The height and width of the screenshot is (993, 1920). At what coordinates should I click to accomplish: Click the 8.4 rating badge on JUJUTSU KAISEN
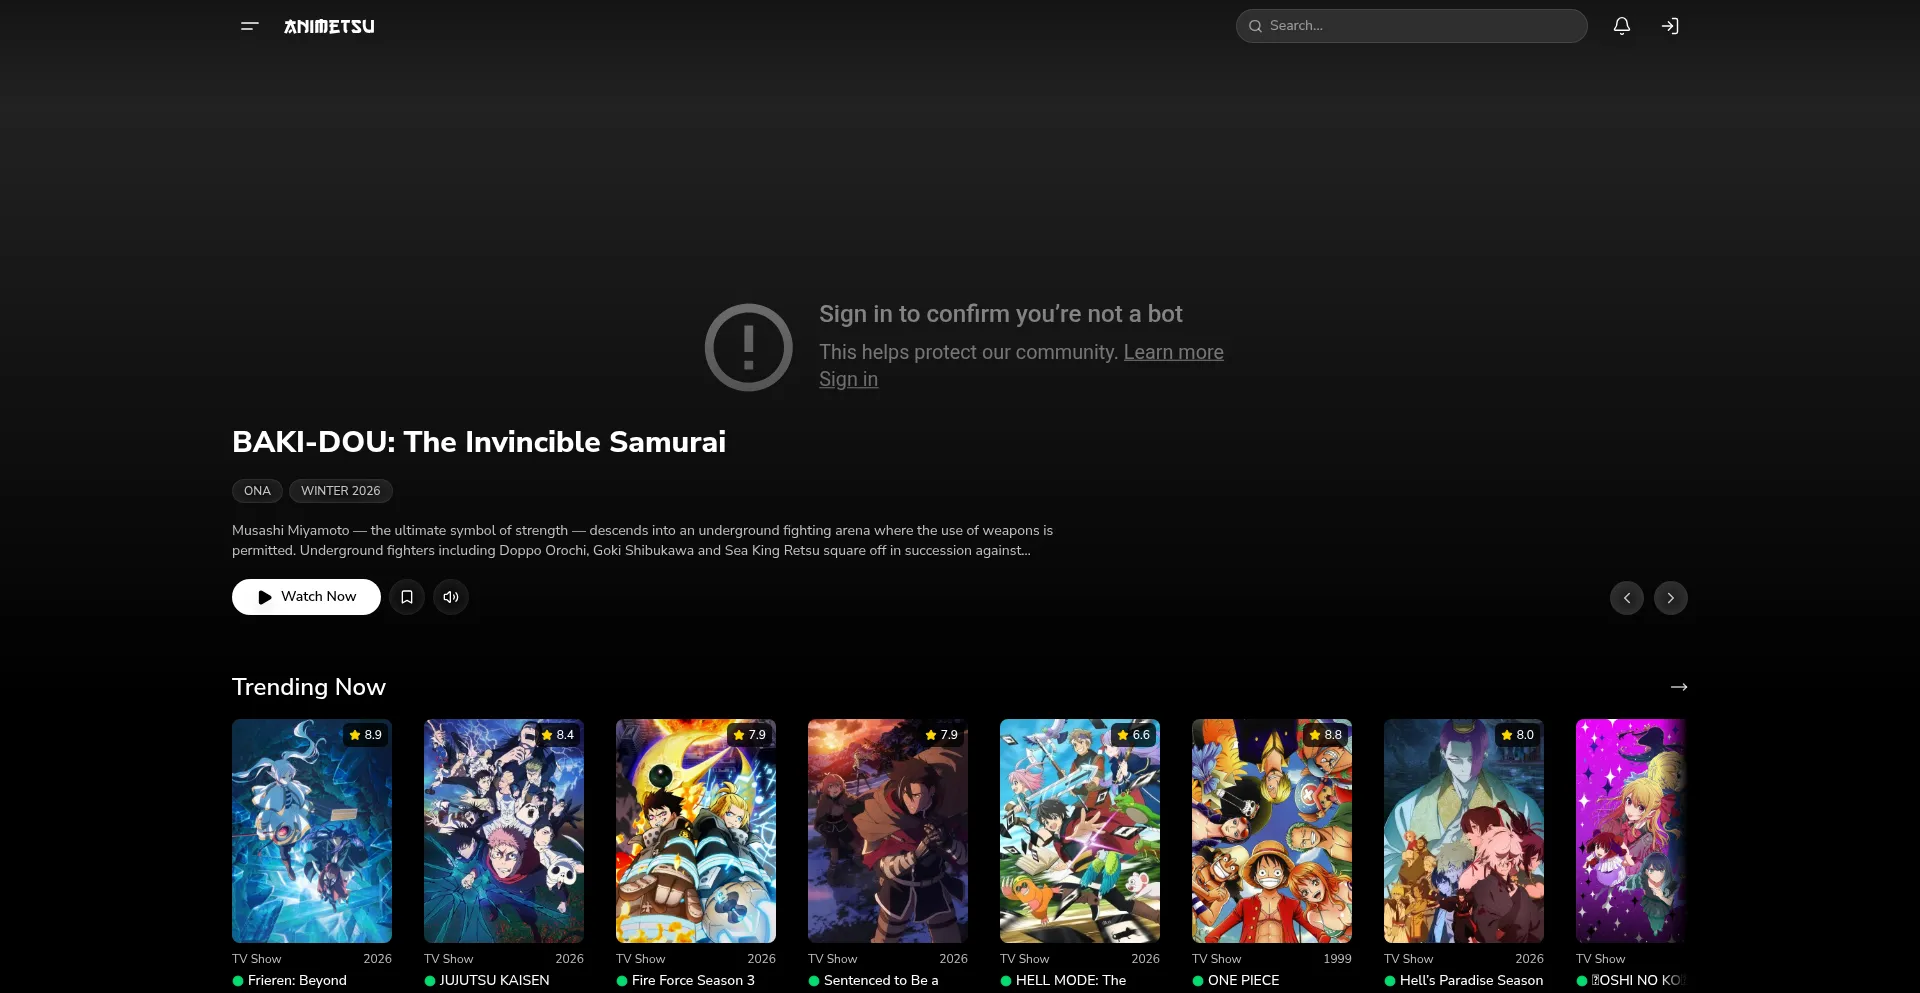[x=557, y=735]
